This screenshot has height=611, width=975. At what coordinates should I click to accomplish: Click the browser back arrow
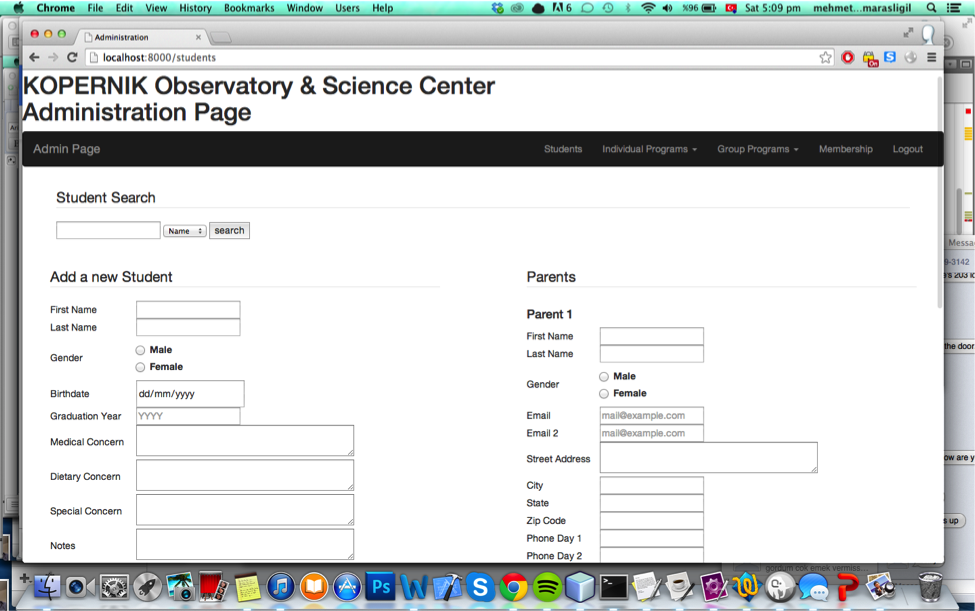pos(34,58)
